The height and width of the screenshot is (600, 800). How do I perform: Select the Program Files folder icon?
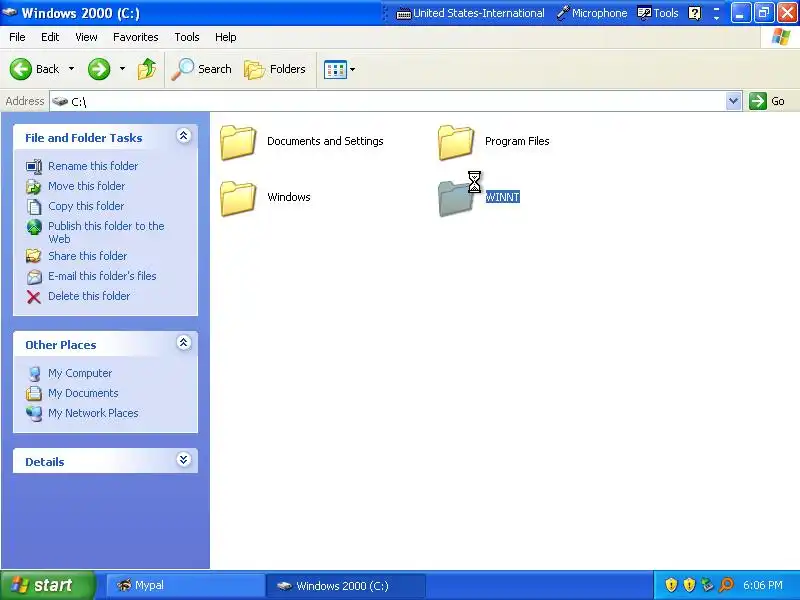456,142
